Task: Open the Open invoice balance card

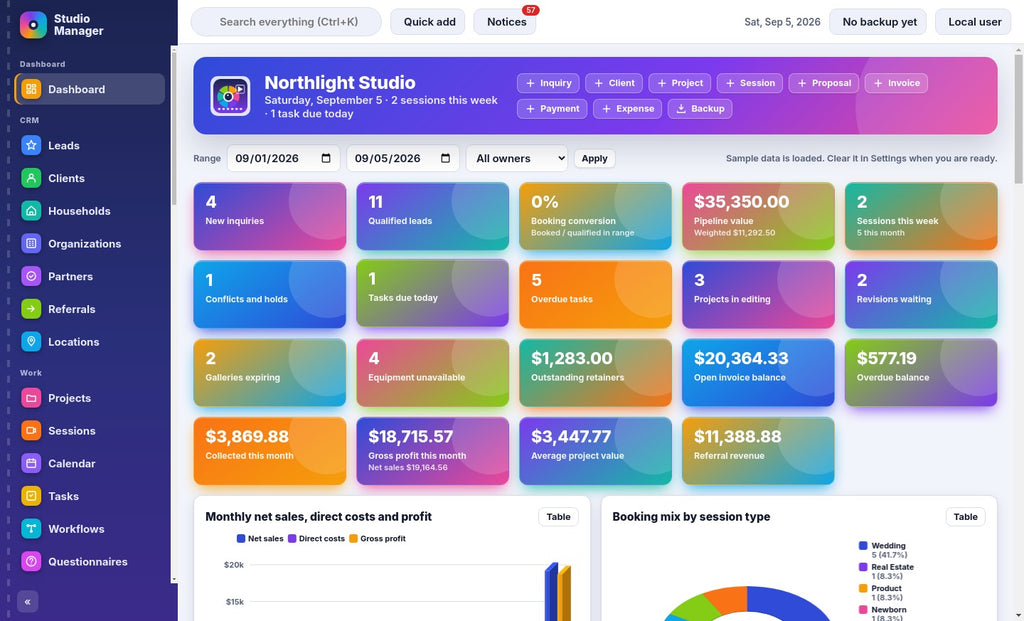Action: tap(758, 373)
